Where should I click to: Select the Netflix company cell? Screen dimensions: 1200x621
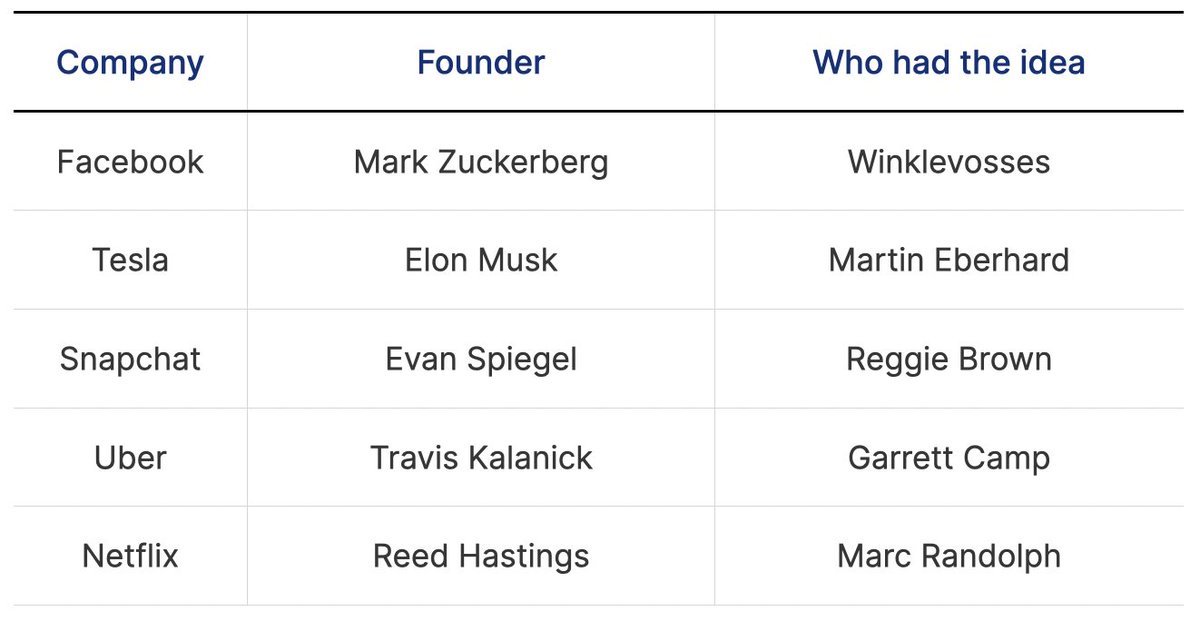coord(130,556)
